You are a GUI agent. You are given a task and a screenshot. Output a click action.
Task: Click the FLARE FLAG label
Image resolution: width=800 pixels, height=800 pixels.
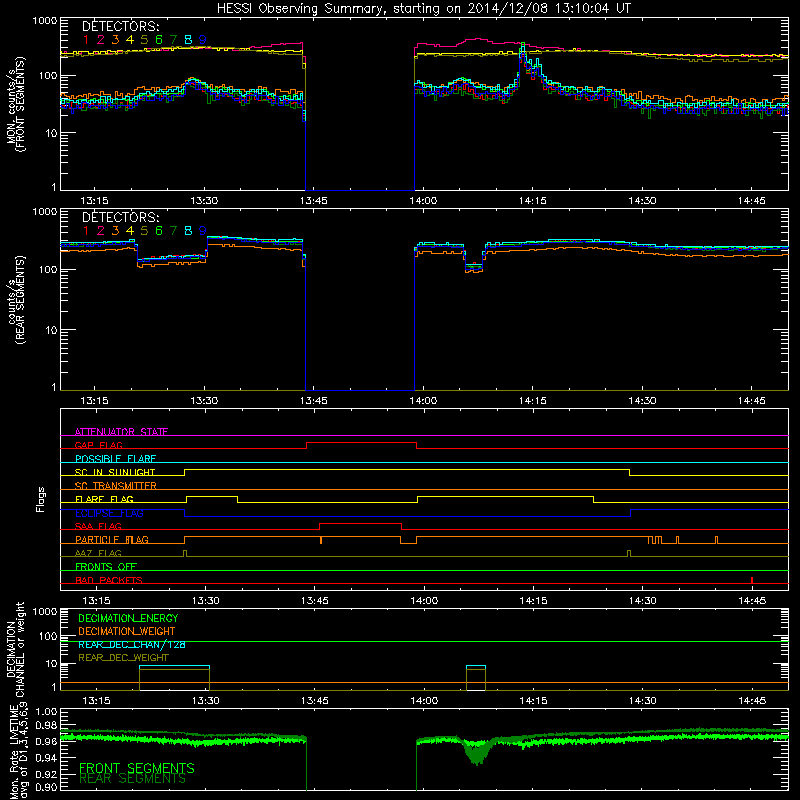[x=104, y=499]
